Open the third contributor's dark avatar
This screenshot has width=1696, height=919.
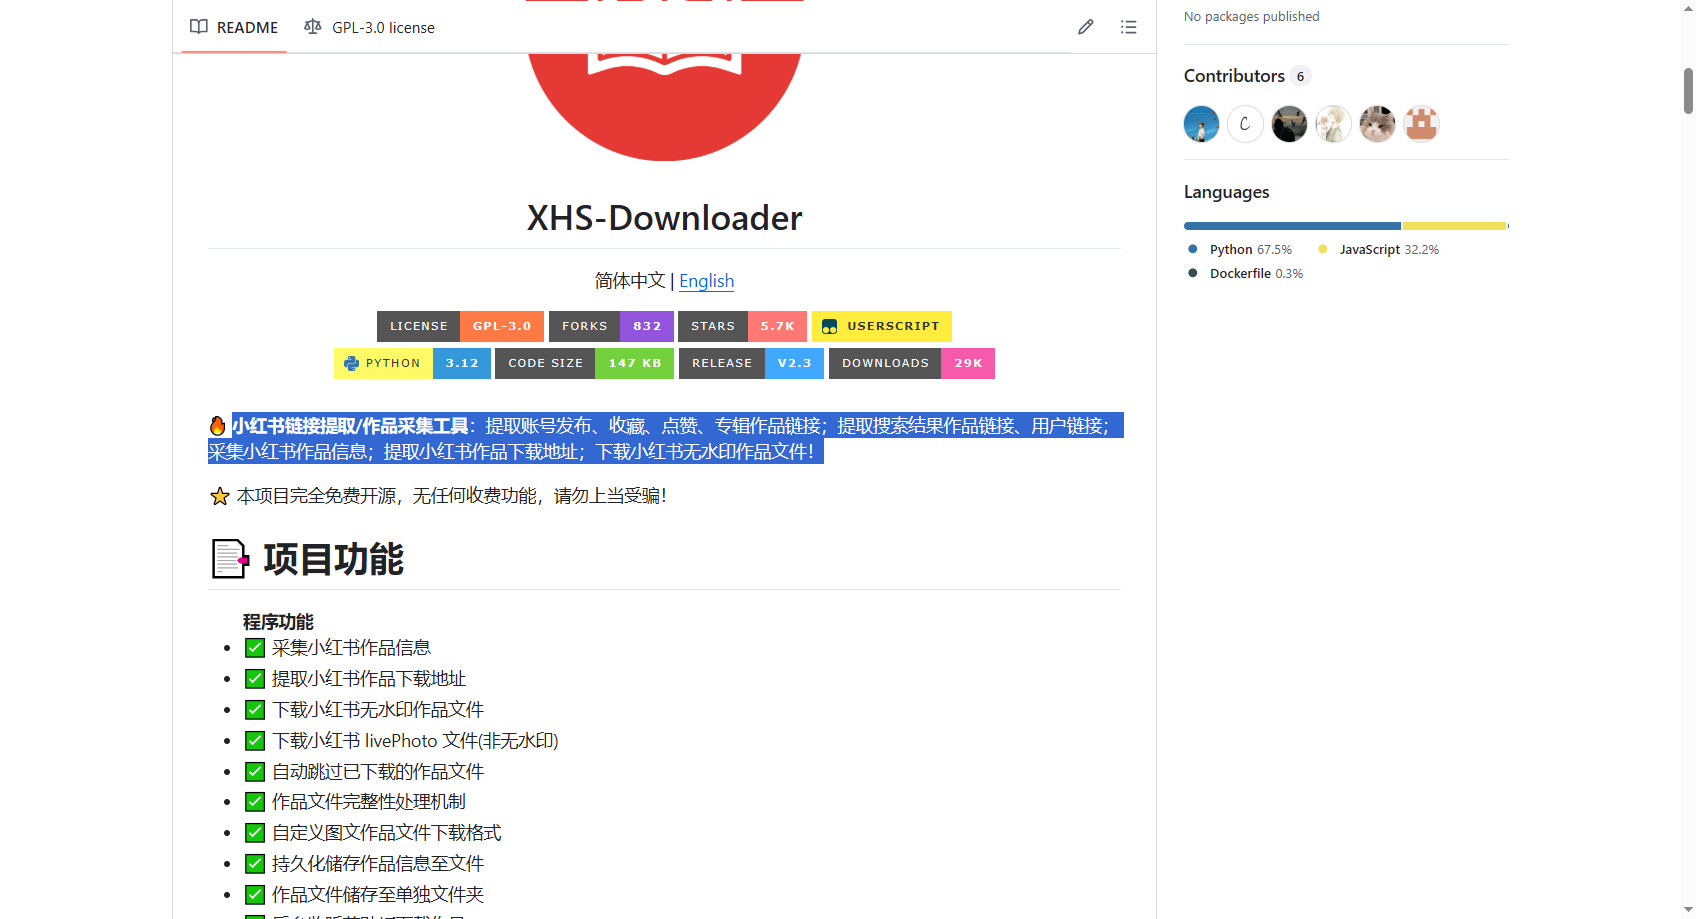(1289, 124)
